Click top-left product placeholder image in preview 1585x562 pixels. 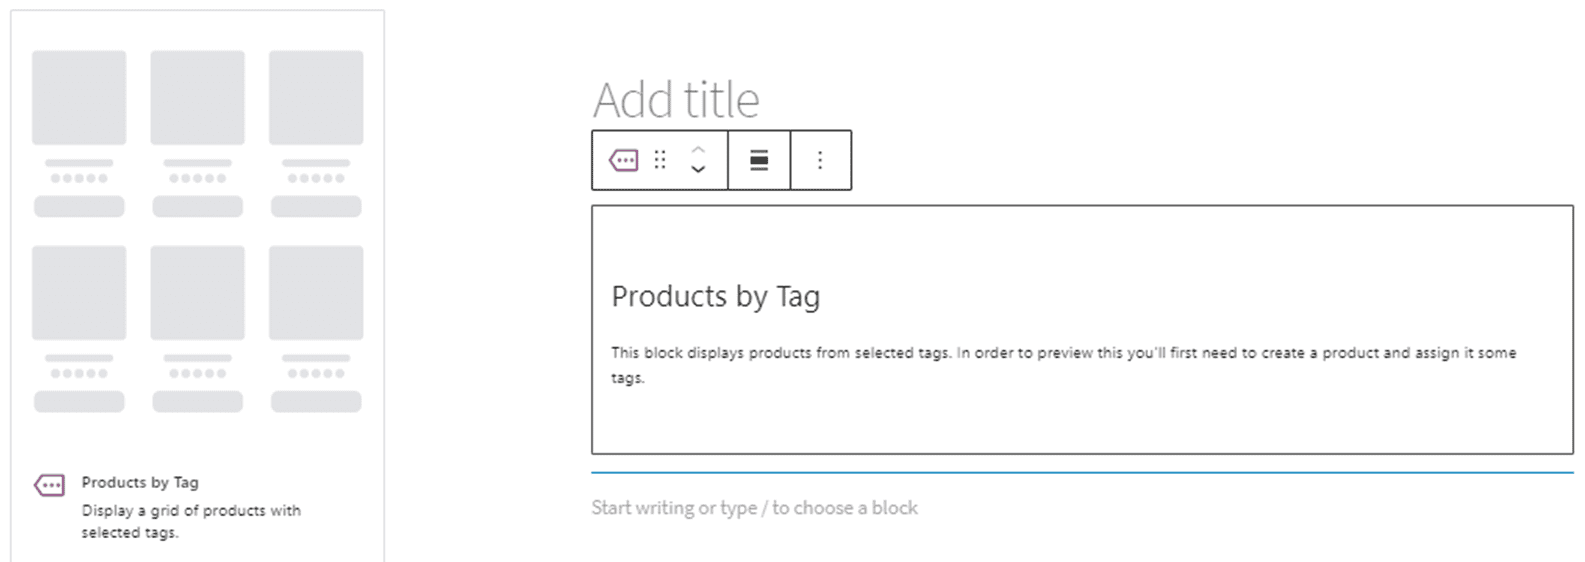tap(79, 98)
